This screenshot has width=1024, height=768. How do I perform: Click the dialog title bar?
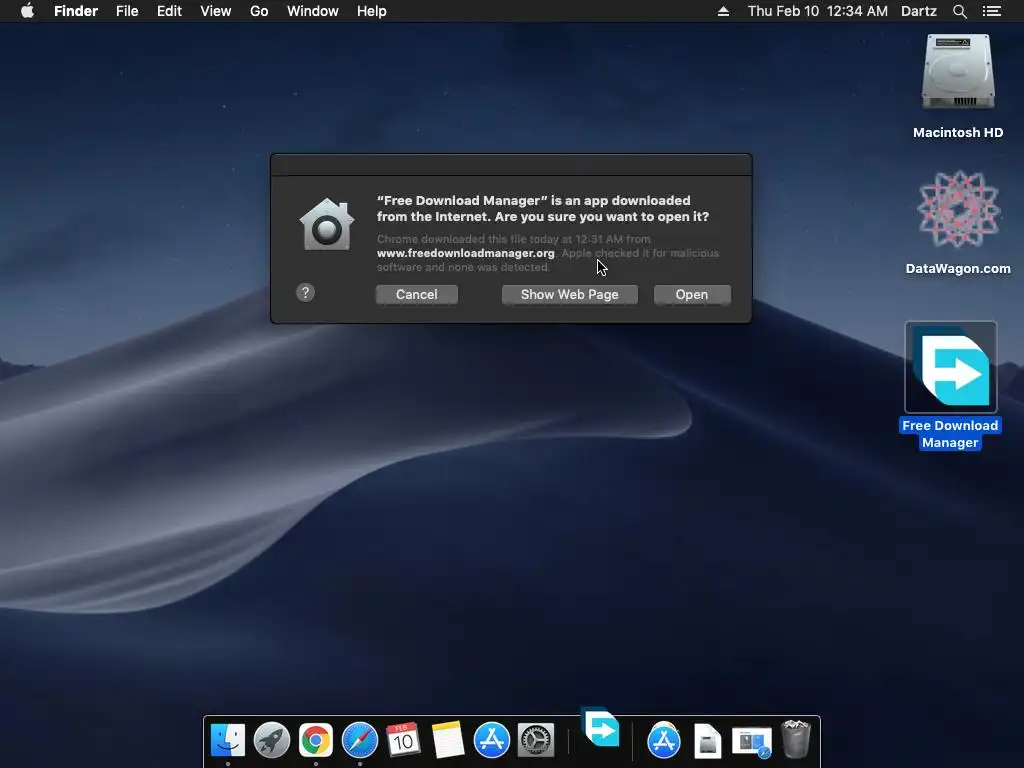(x=511, y=165)
